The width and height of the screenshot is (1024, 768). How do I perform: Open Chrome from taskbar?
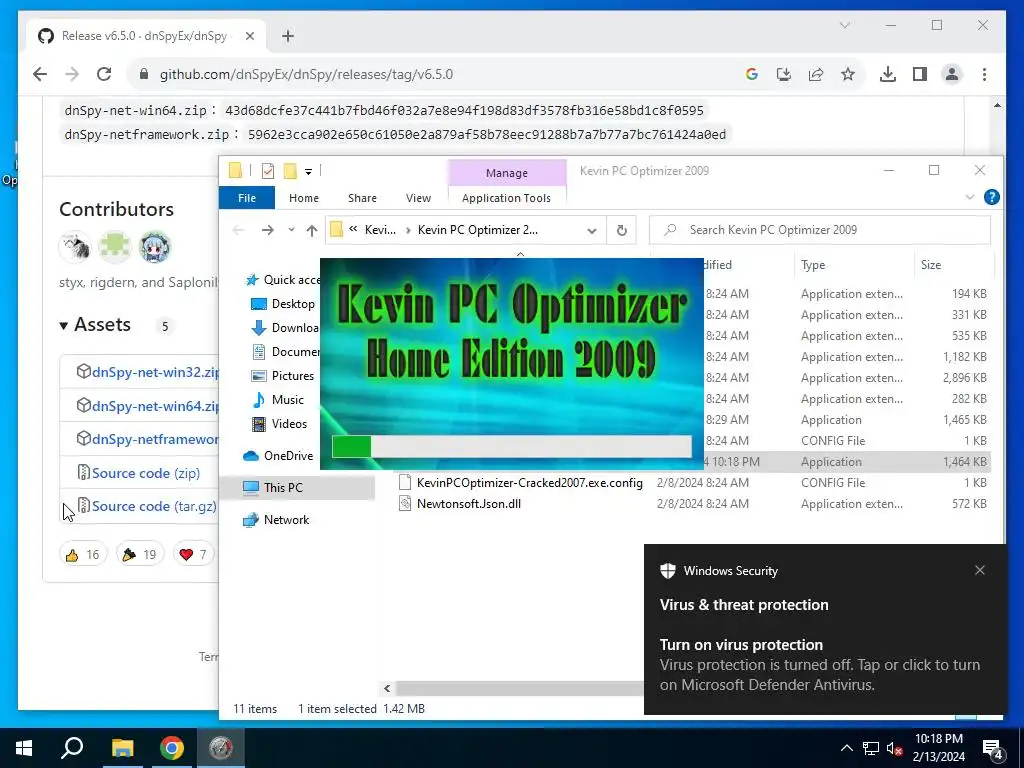point(172,748)
